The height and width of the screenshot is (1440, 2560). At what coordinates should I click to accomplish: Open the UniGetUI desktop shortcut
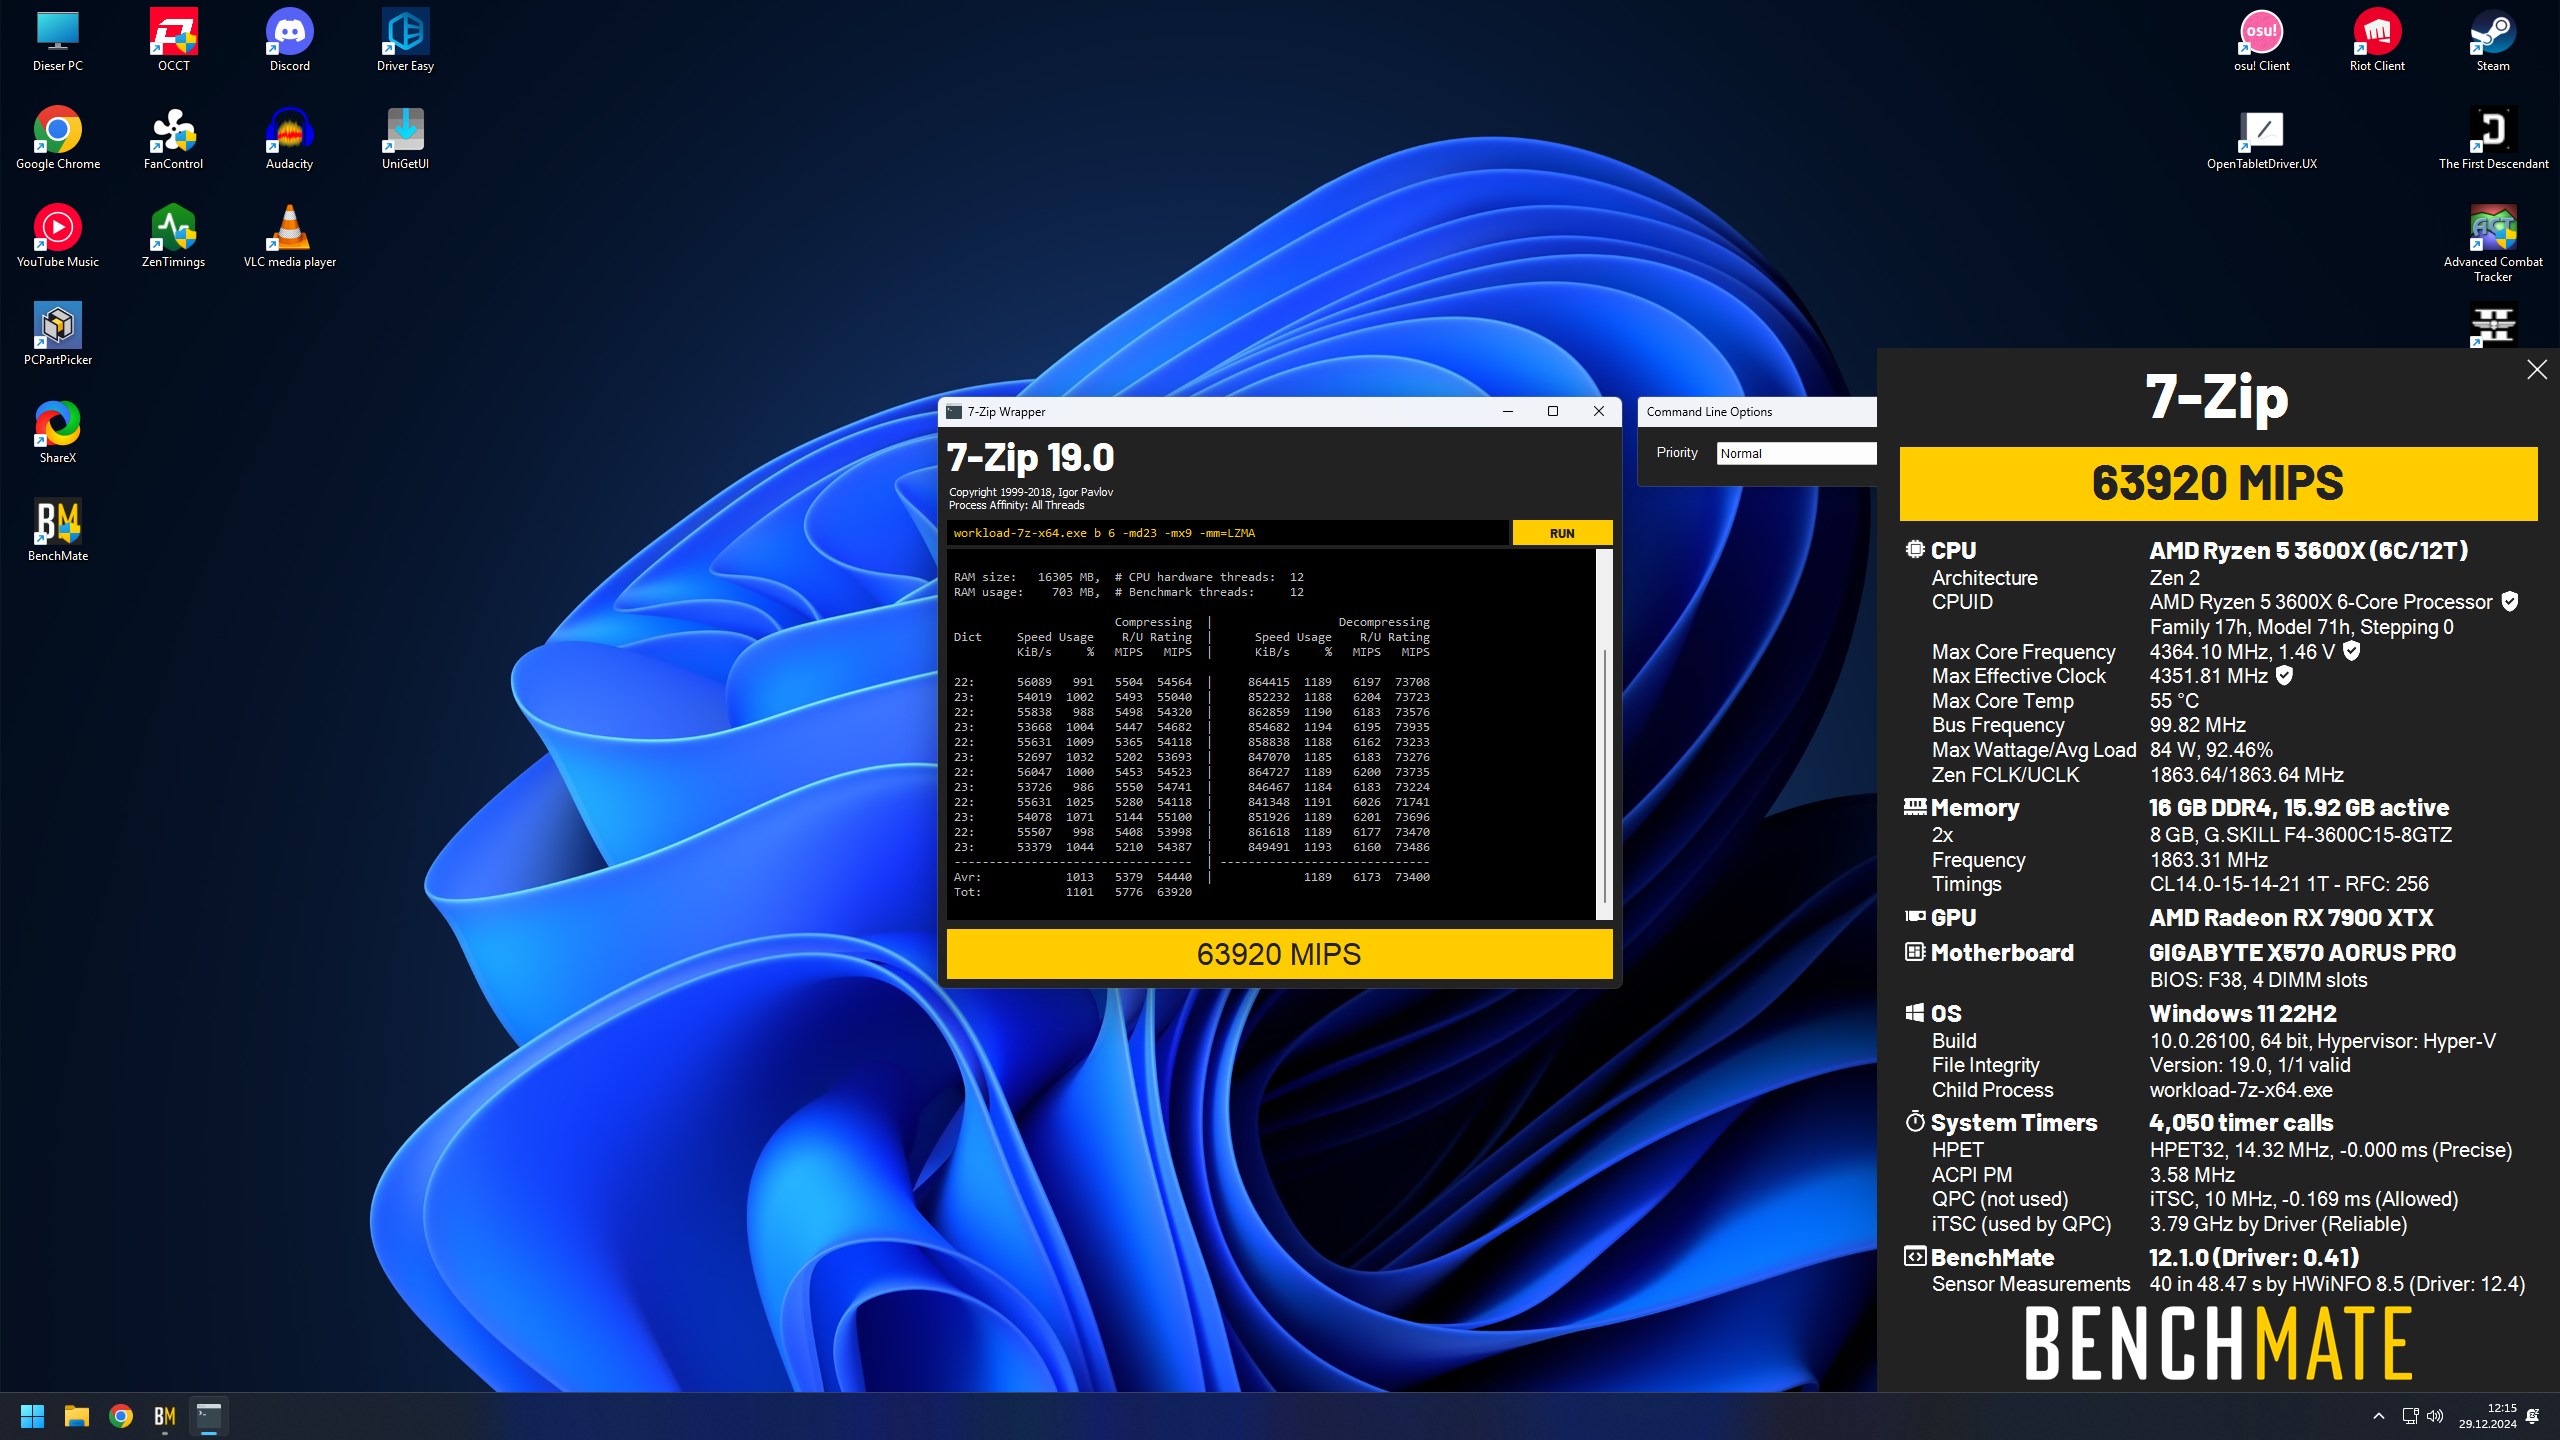[x=405, y=139]
